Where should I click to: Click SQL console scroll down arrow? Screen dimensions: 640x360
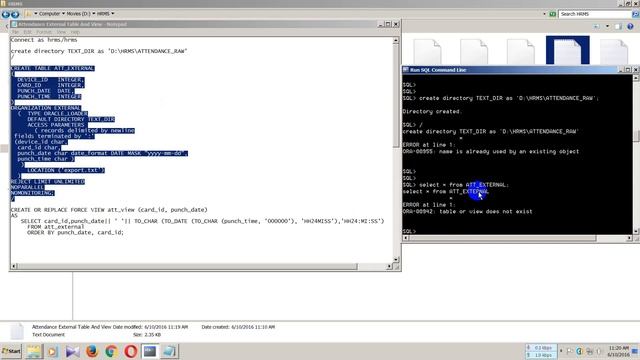point(636,231)
